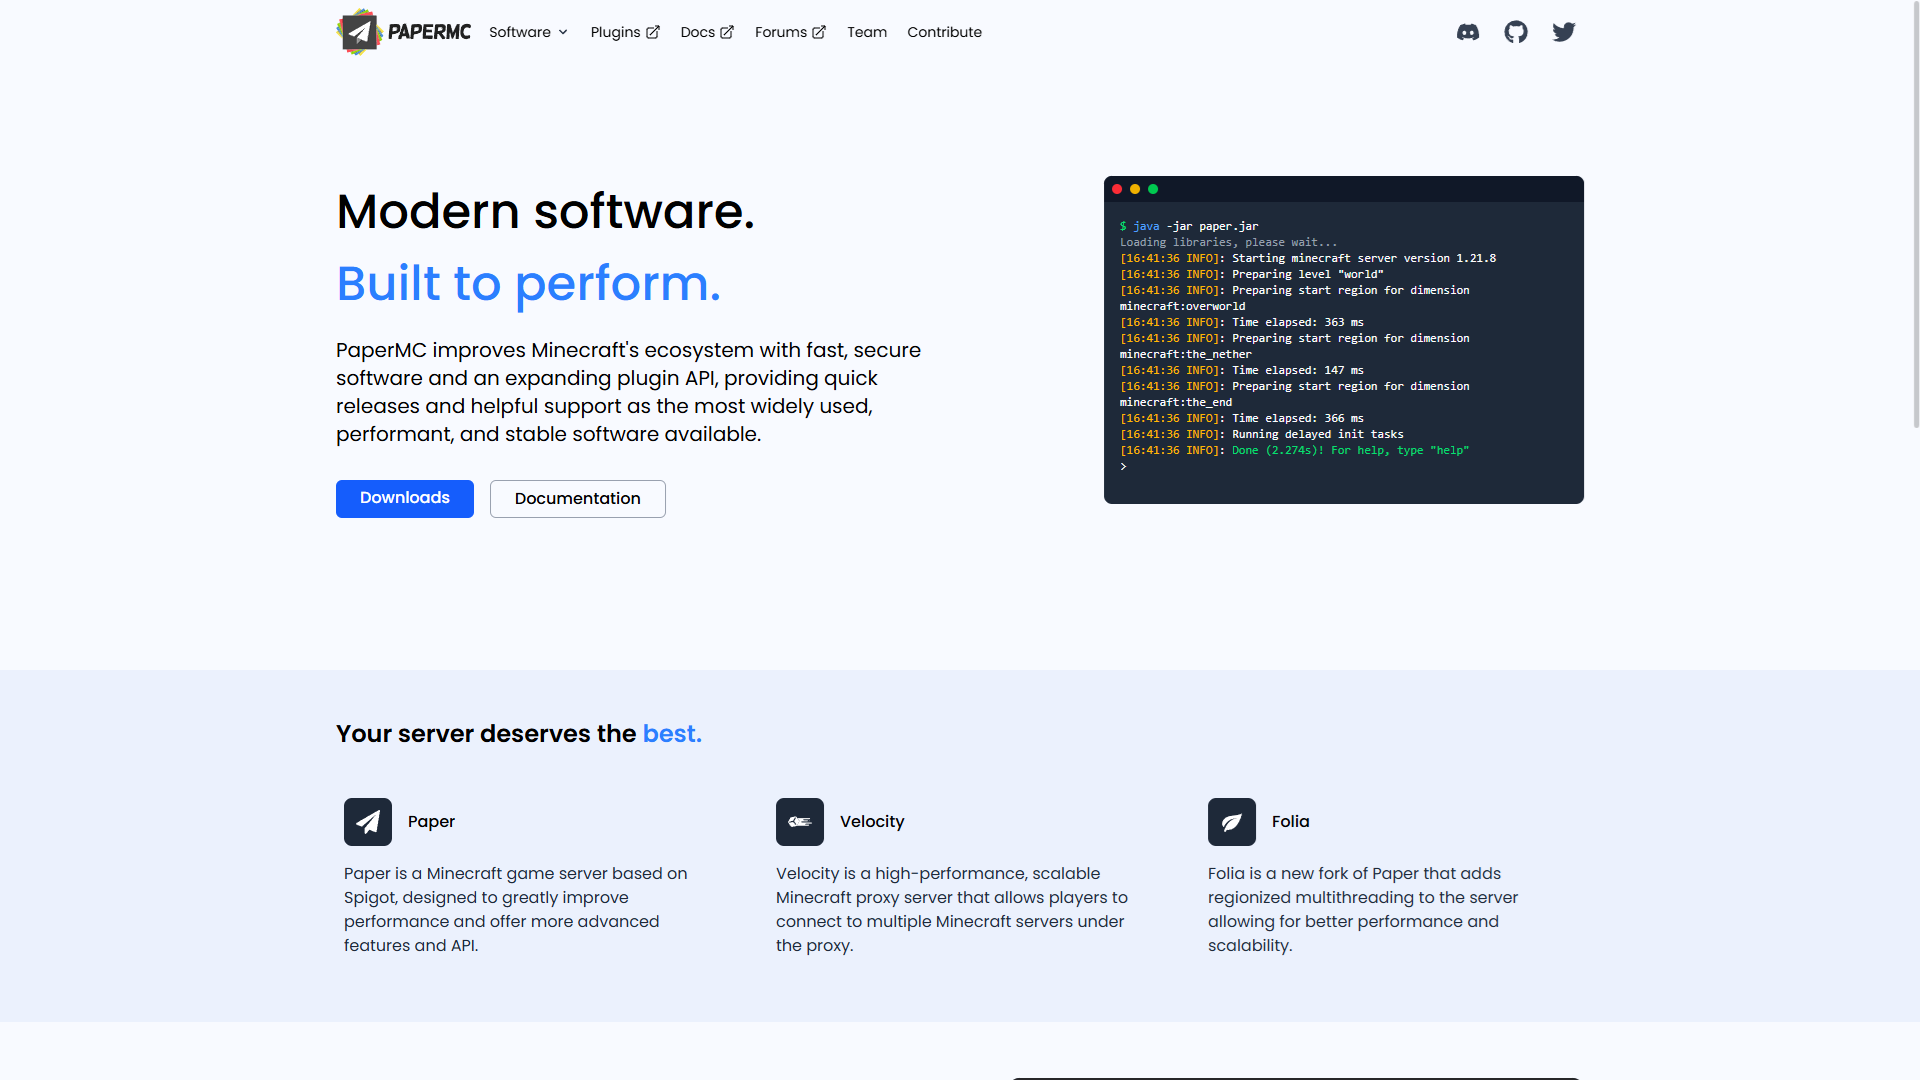Click the PAPERMC wordmark text
The image size is (1920, 1080).
[429, 32]
